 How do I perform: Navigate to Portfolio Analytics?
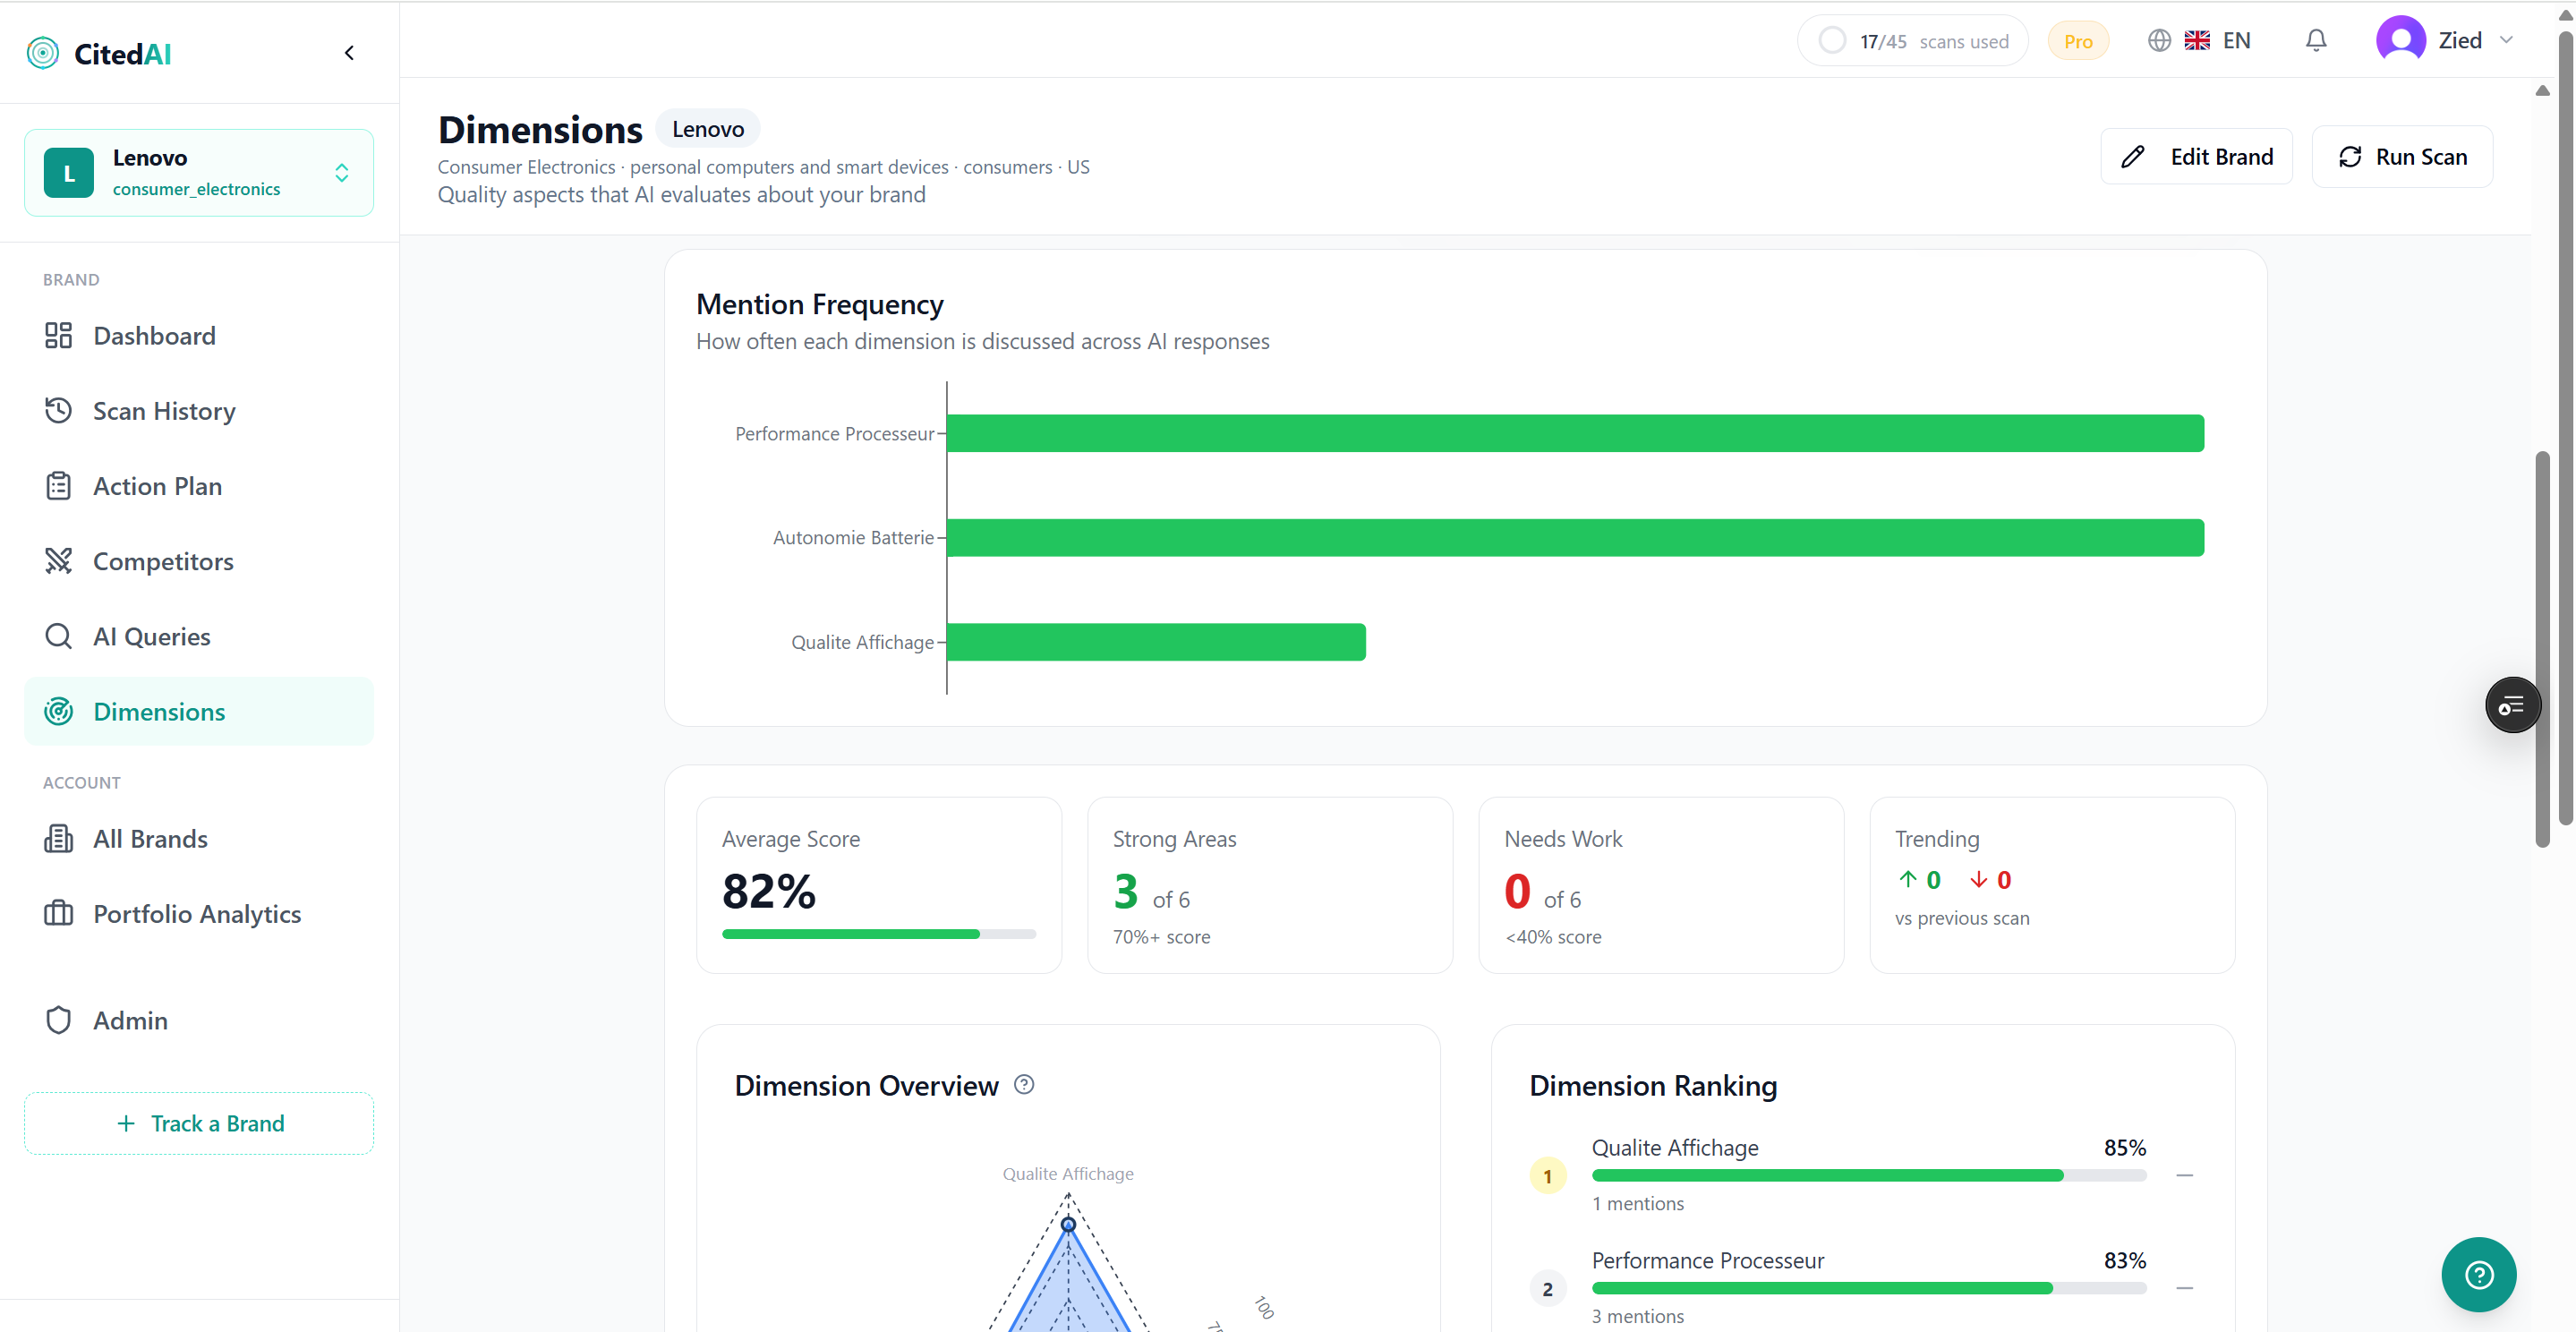tap(196, 914)
